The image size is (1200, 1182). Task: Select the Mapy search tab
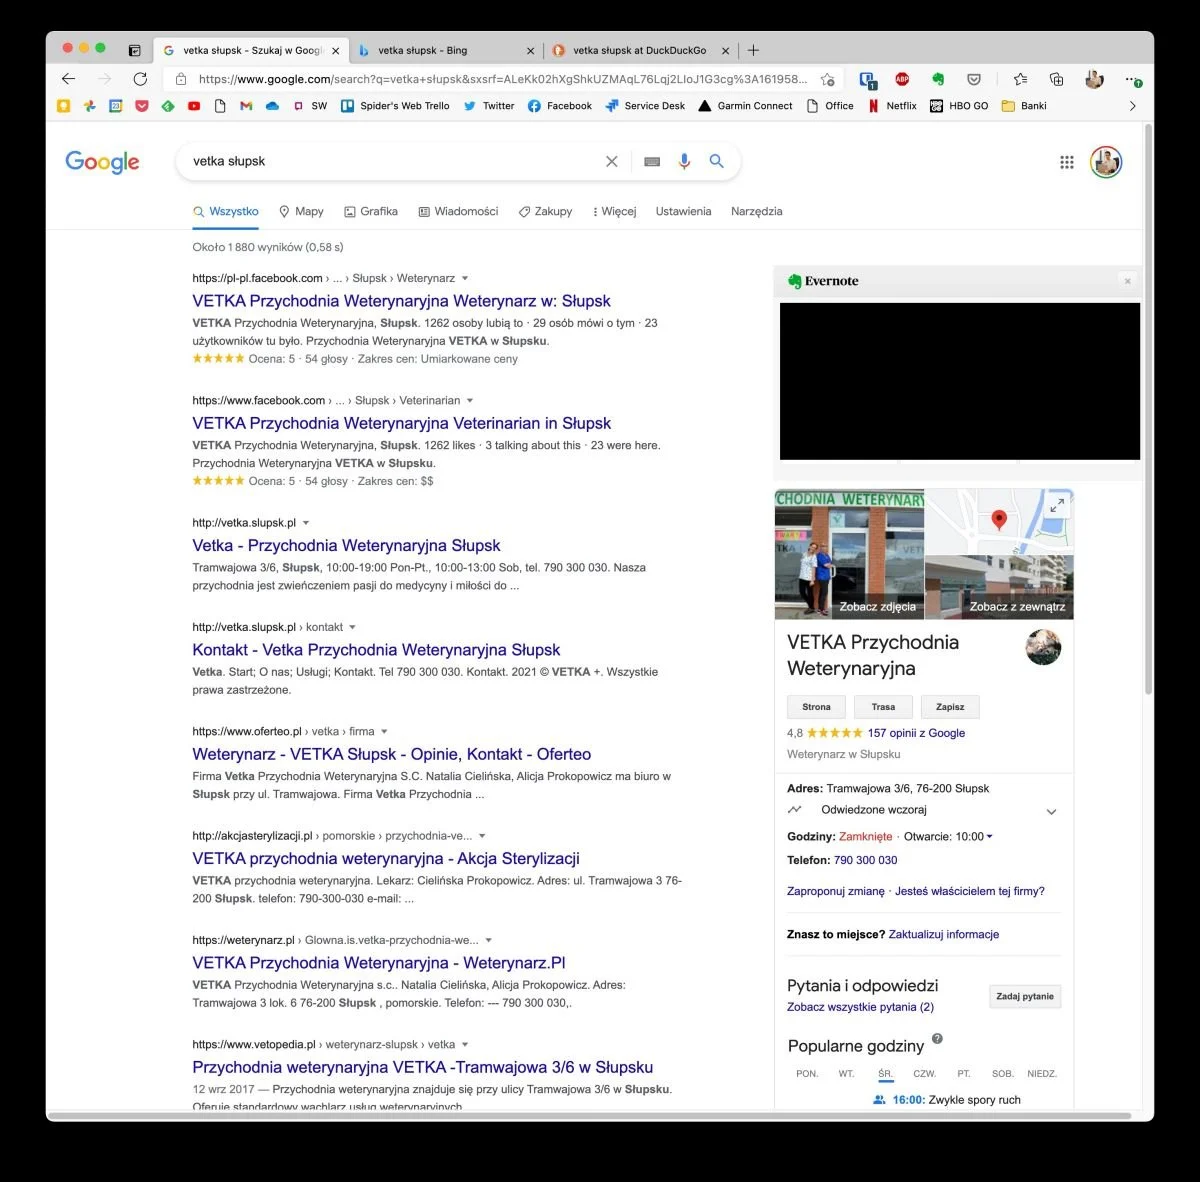click(x=301, y=211)
